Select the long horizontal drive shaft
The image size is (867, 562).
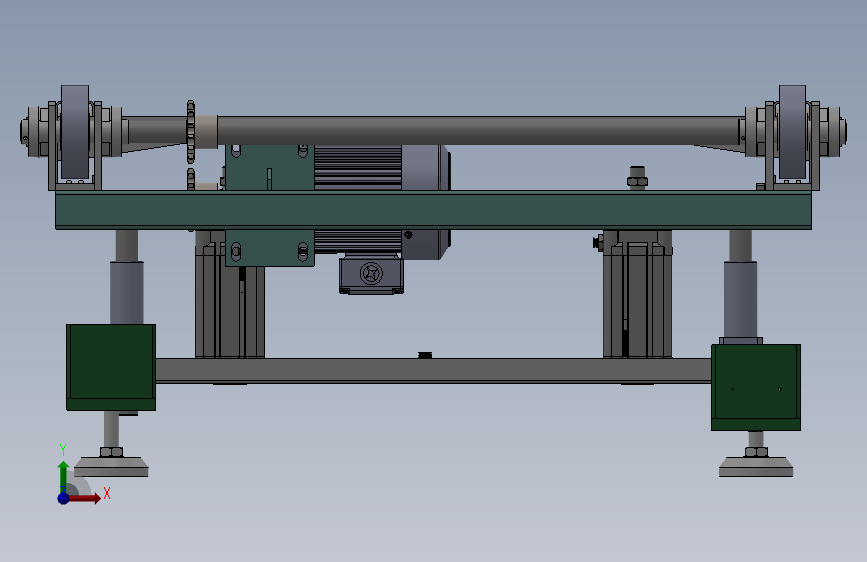(x=479, y=131)
